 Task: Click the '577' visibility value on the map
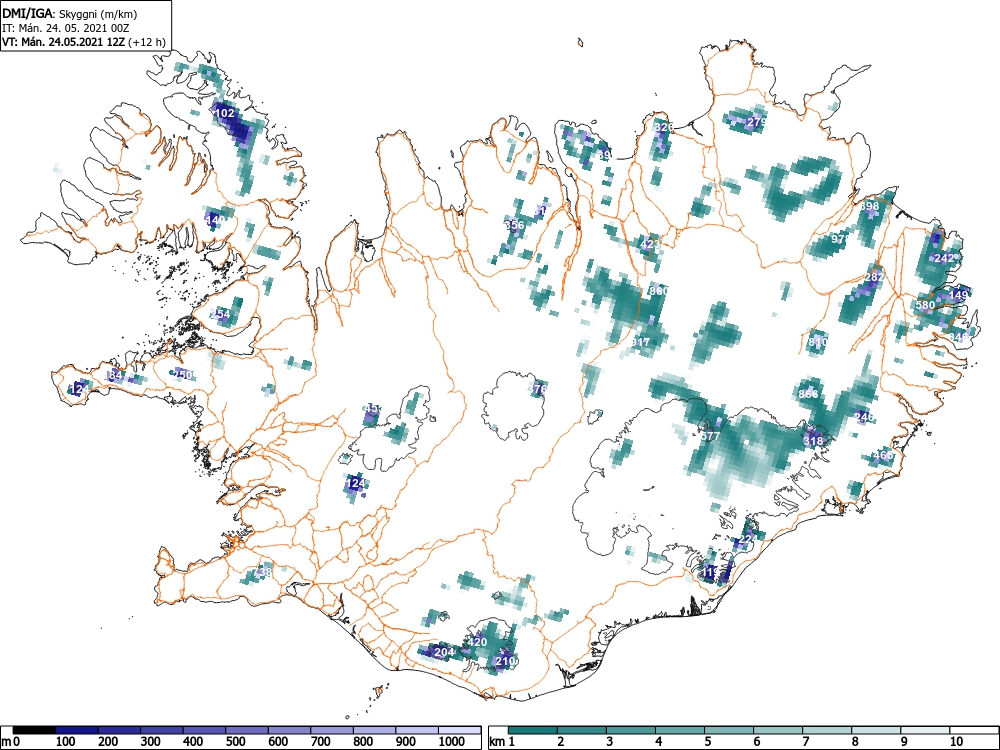(710, 436)
